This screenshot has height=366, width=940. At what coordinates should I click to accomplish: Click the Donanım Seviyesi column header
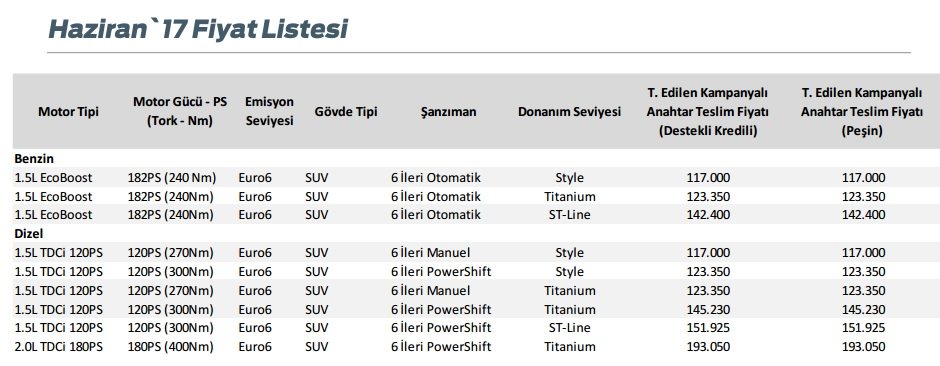[570, 111]
